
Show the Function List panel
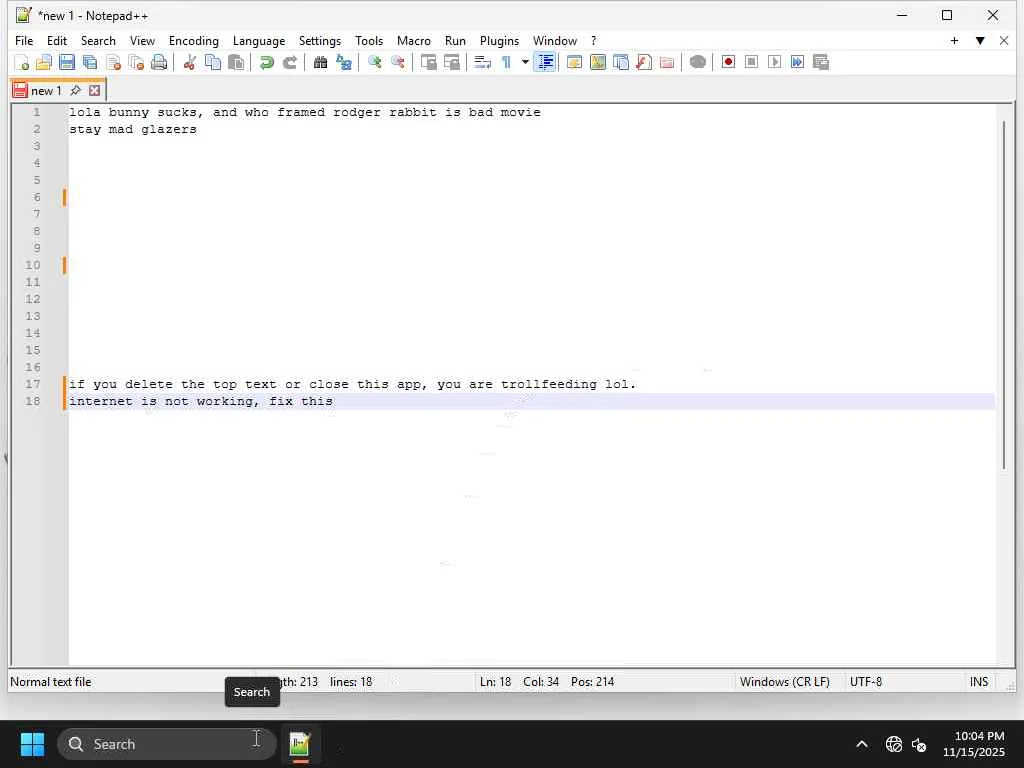(643, 62)
